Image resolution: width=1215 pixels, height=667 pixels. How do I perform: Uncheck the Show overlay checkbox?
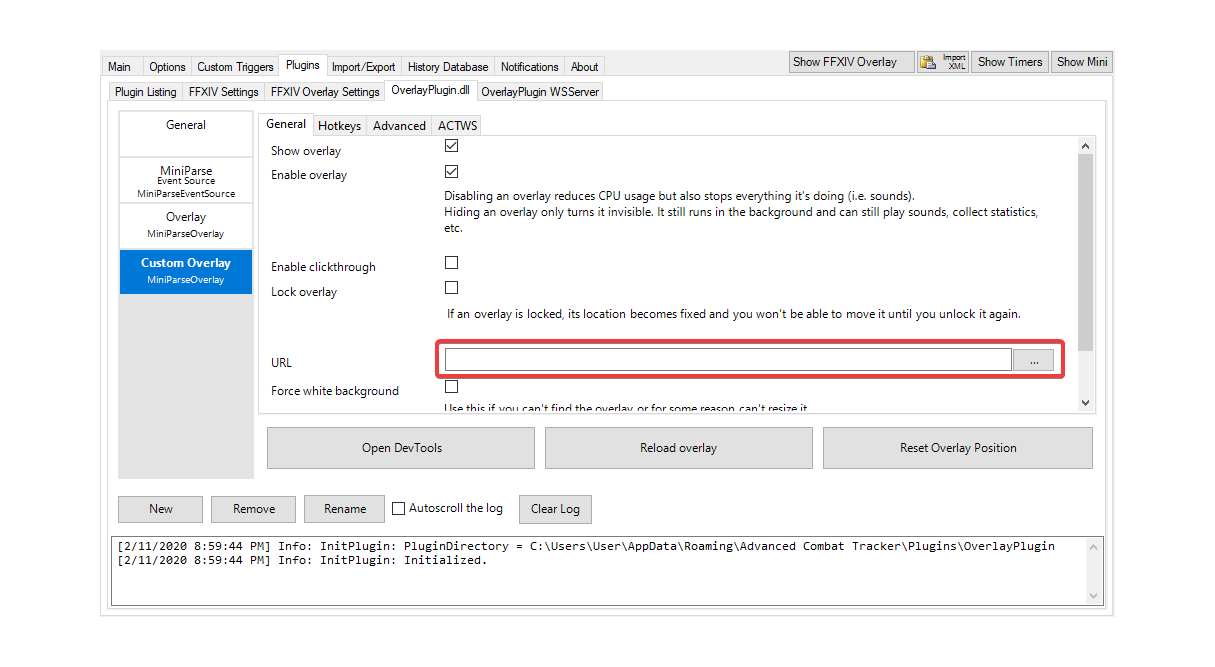coord(451,145)
